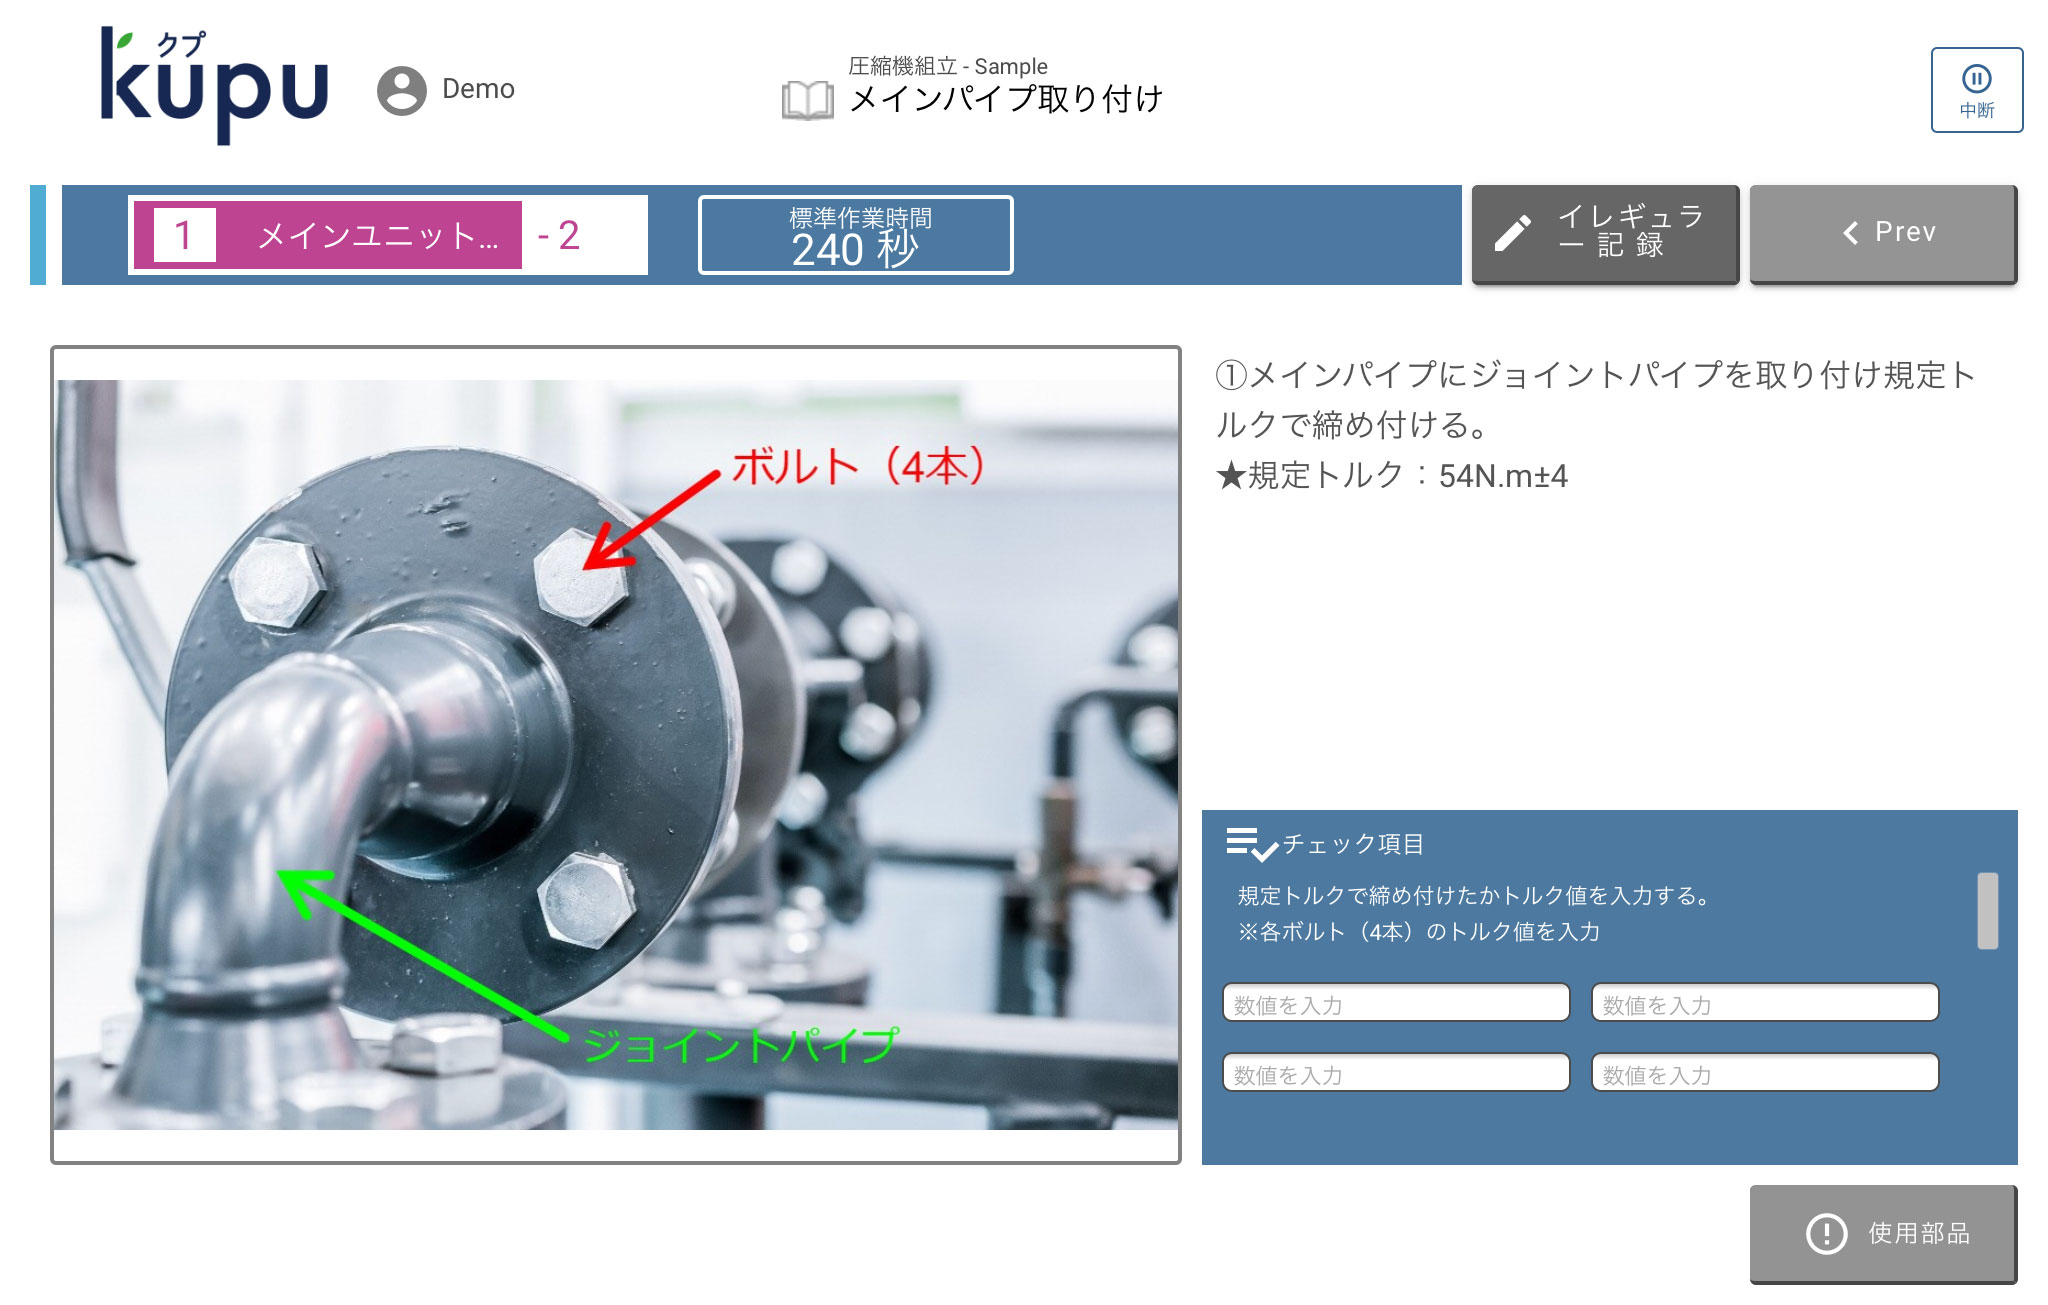
Task: Click the exclamation icon on 使用部品
Action: click(1826, 1233)
